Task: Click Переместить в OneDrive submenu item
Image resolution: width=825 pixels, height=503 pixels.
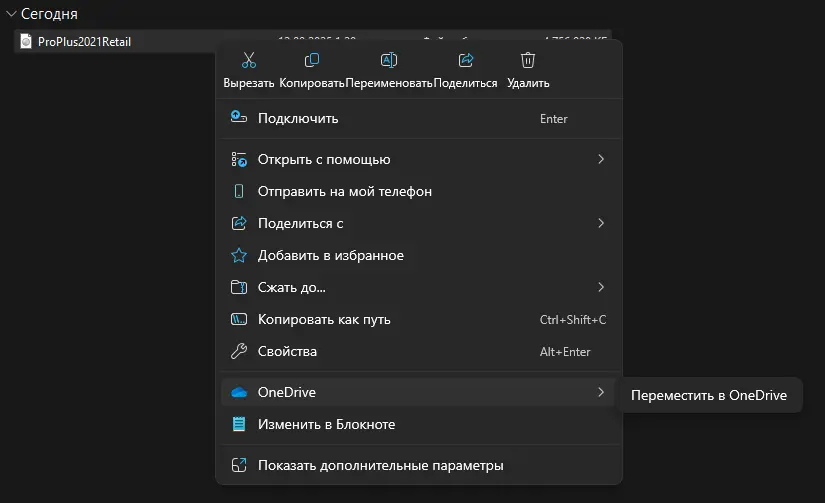Action: click(709, 395)
